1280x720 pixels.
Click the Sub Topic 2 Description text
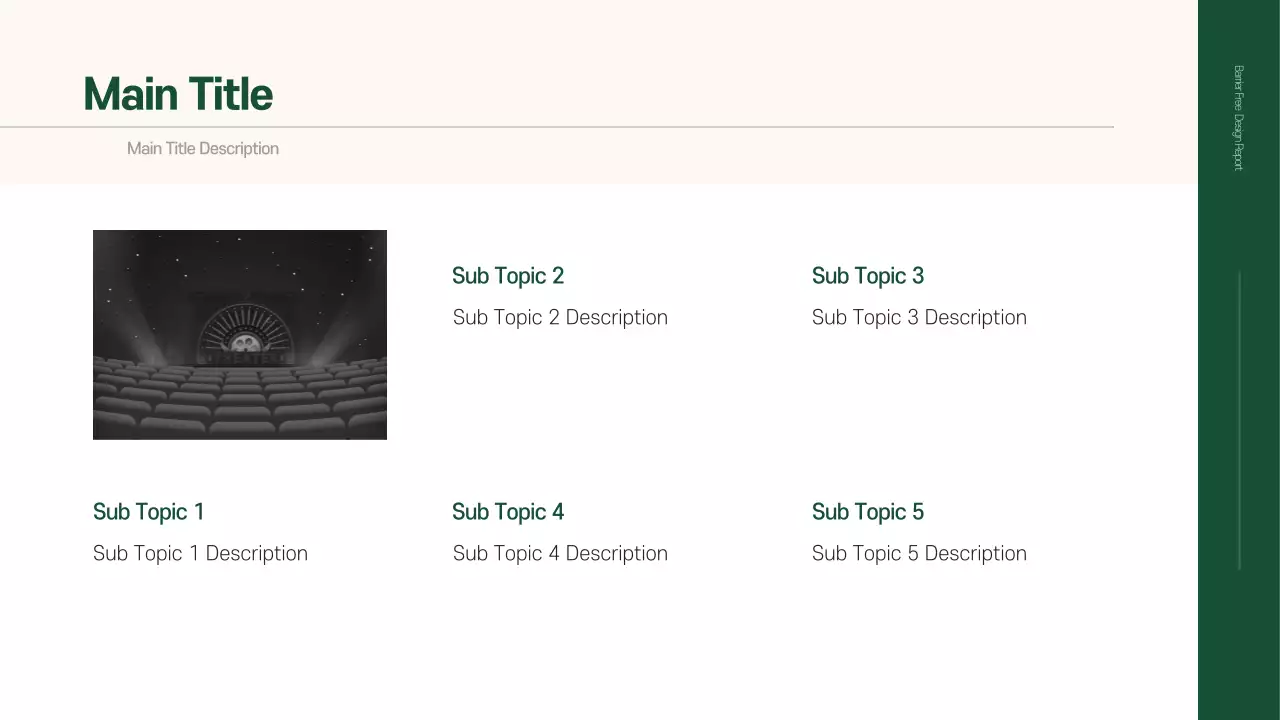click(x=560, y=318)
